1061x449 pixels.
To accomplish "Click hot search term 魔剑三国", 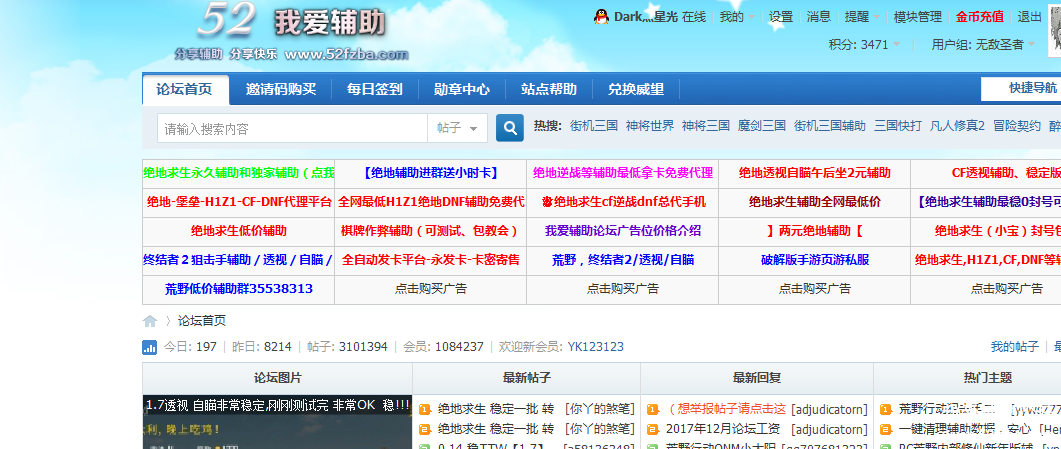I will [x=762, y=126].
